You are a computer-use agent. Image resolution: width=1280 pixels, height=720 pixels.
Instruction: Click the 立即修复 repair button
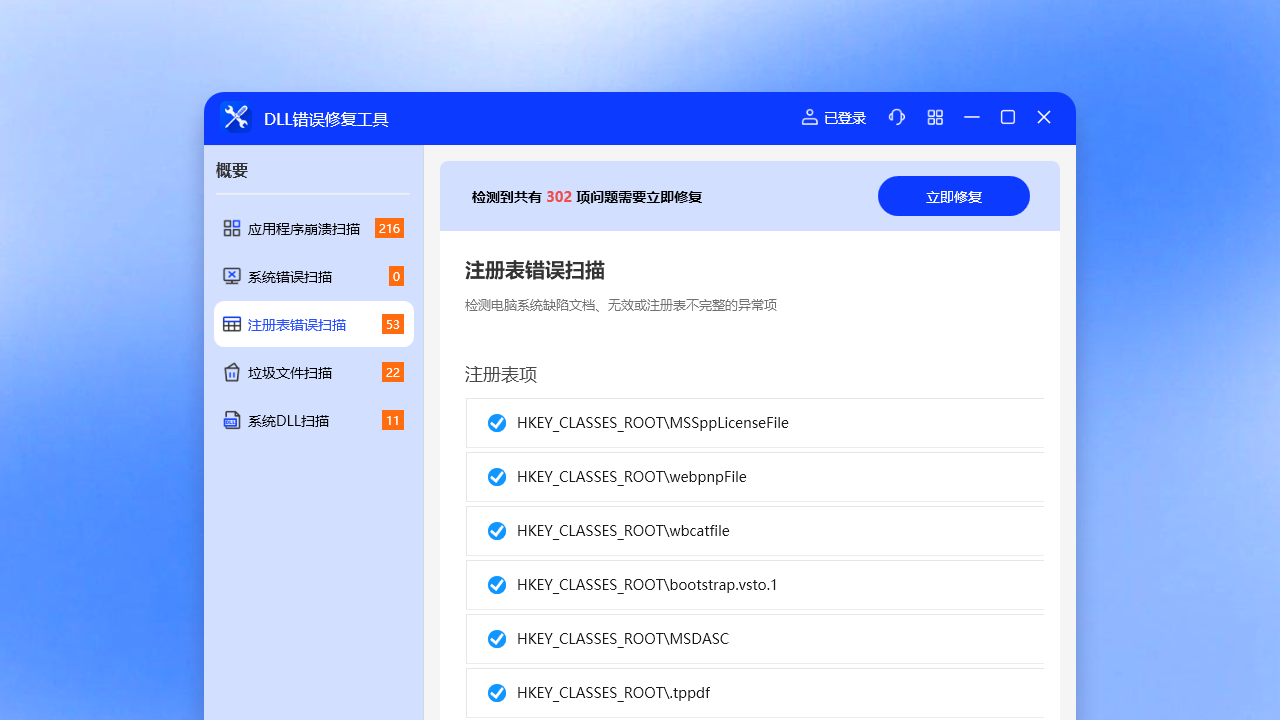953,196
